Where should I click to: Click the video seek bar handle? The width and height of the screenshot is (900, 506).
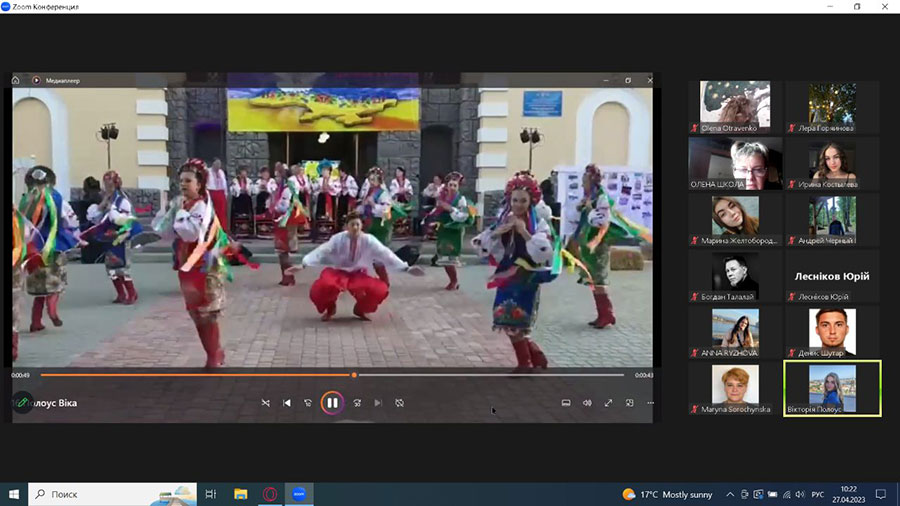tap(354, 375)
